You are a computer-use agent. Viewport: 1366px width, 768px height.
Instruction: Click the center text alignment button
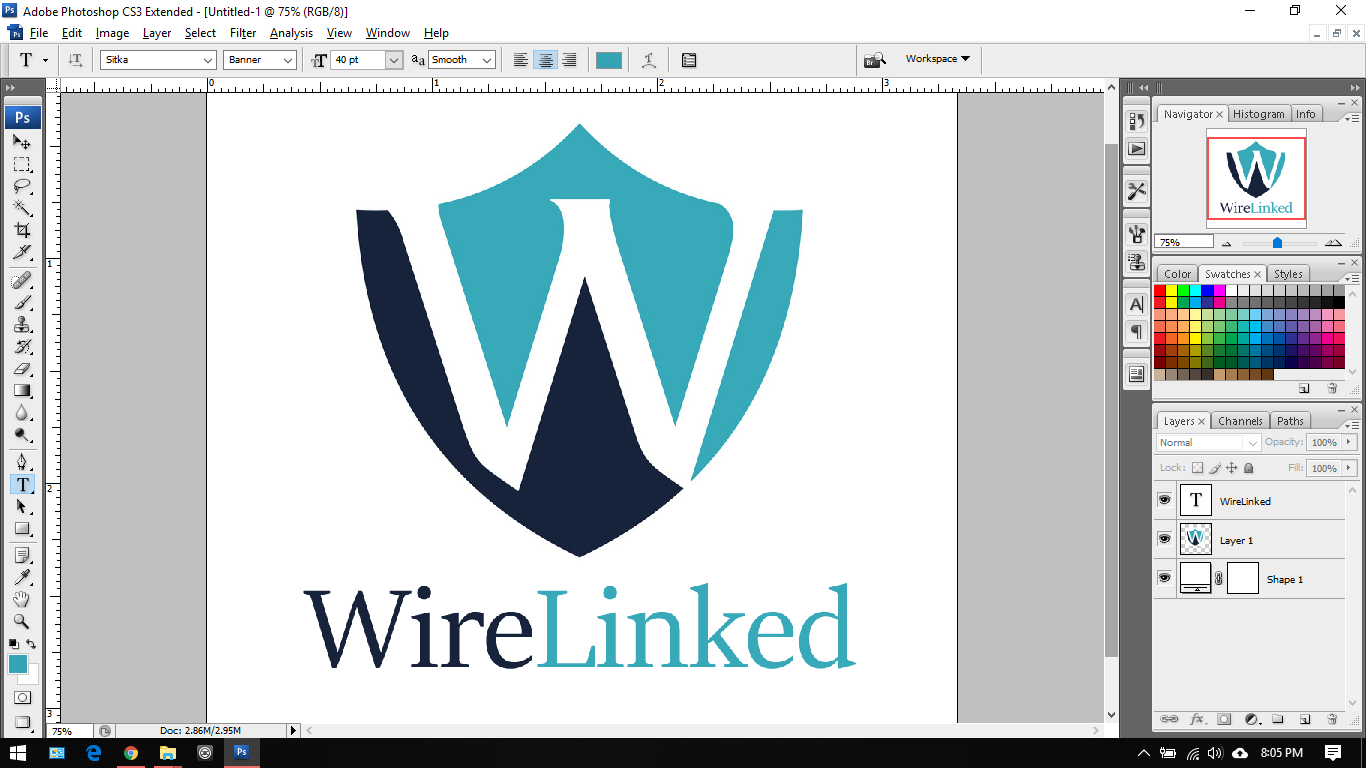click(x=545, y=60)
